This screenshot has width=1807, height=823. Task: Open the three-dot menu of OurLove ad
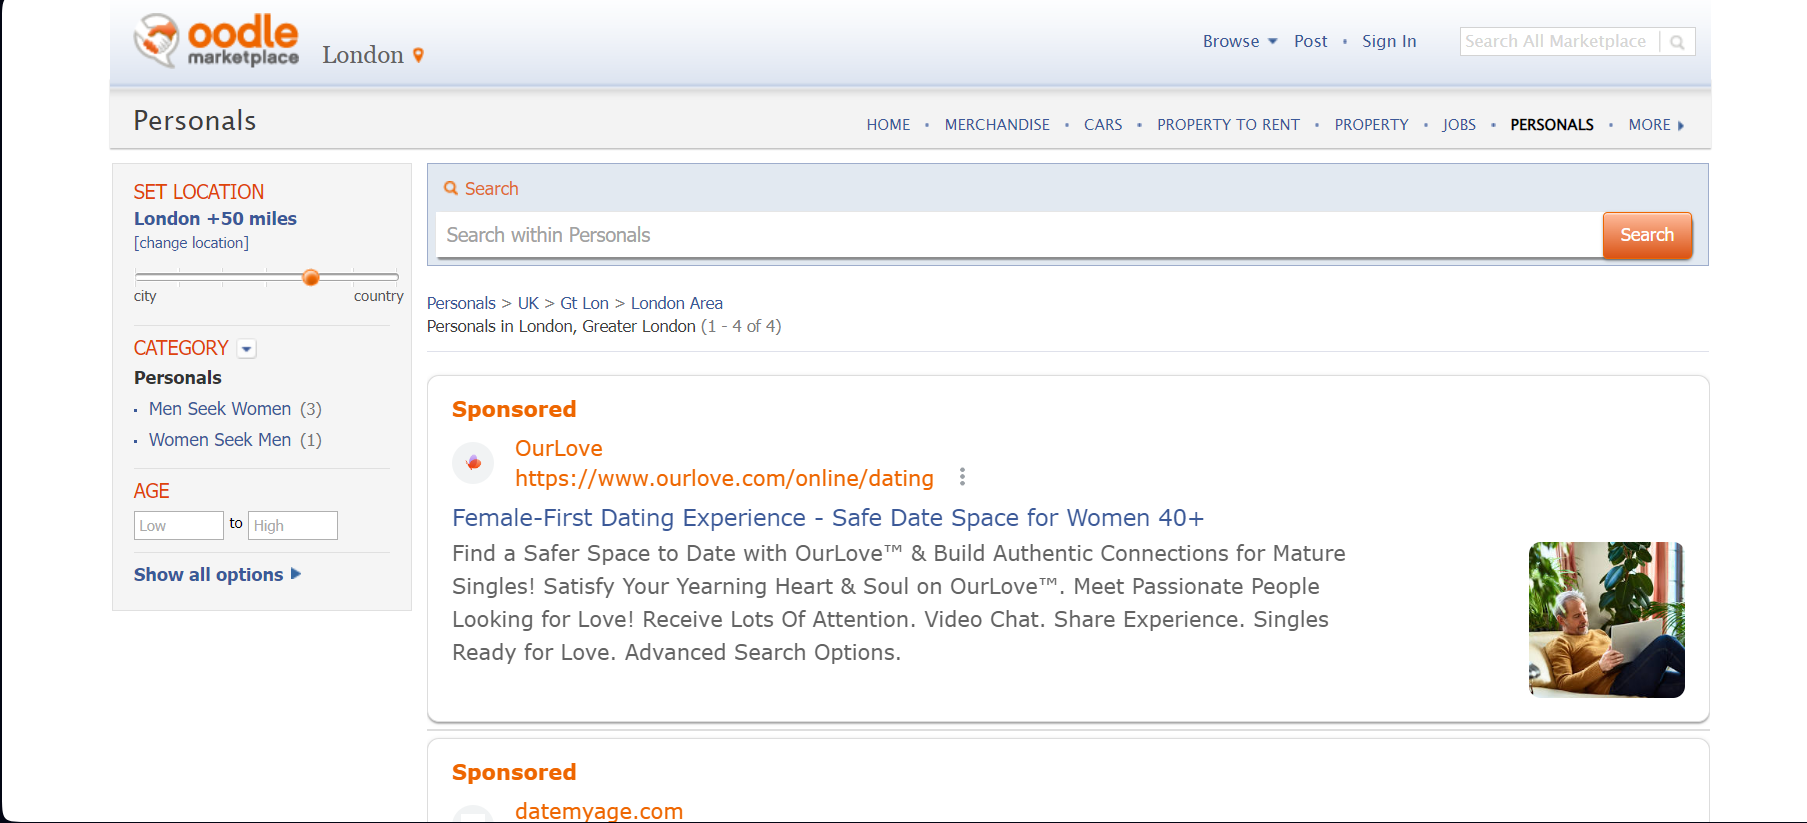coord(962,477)
